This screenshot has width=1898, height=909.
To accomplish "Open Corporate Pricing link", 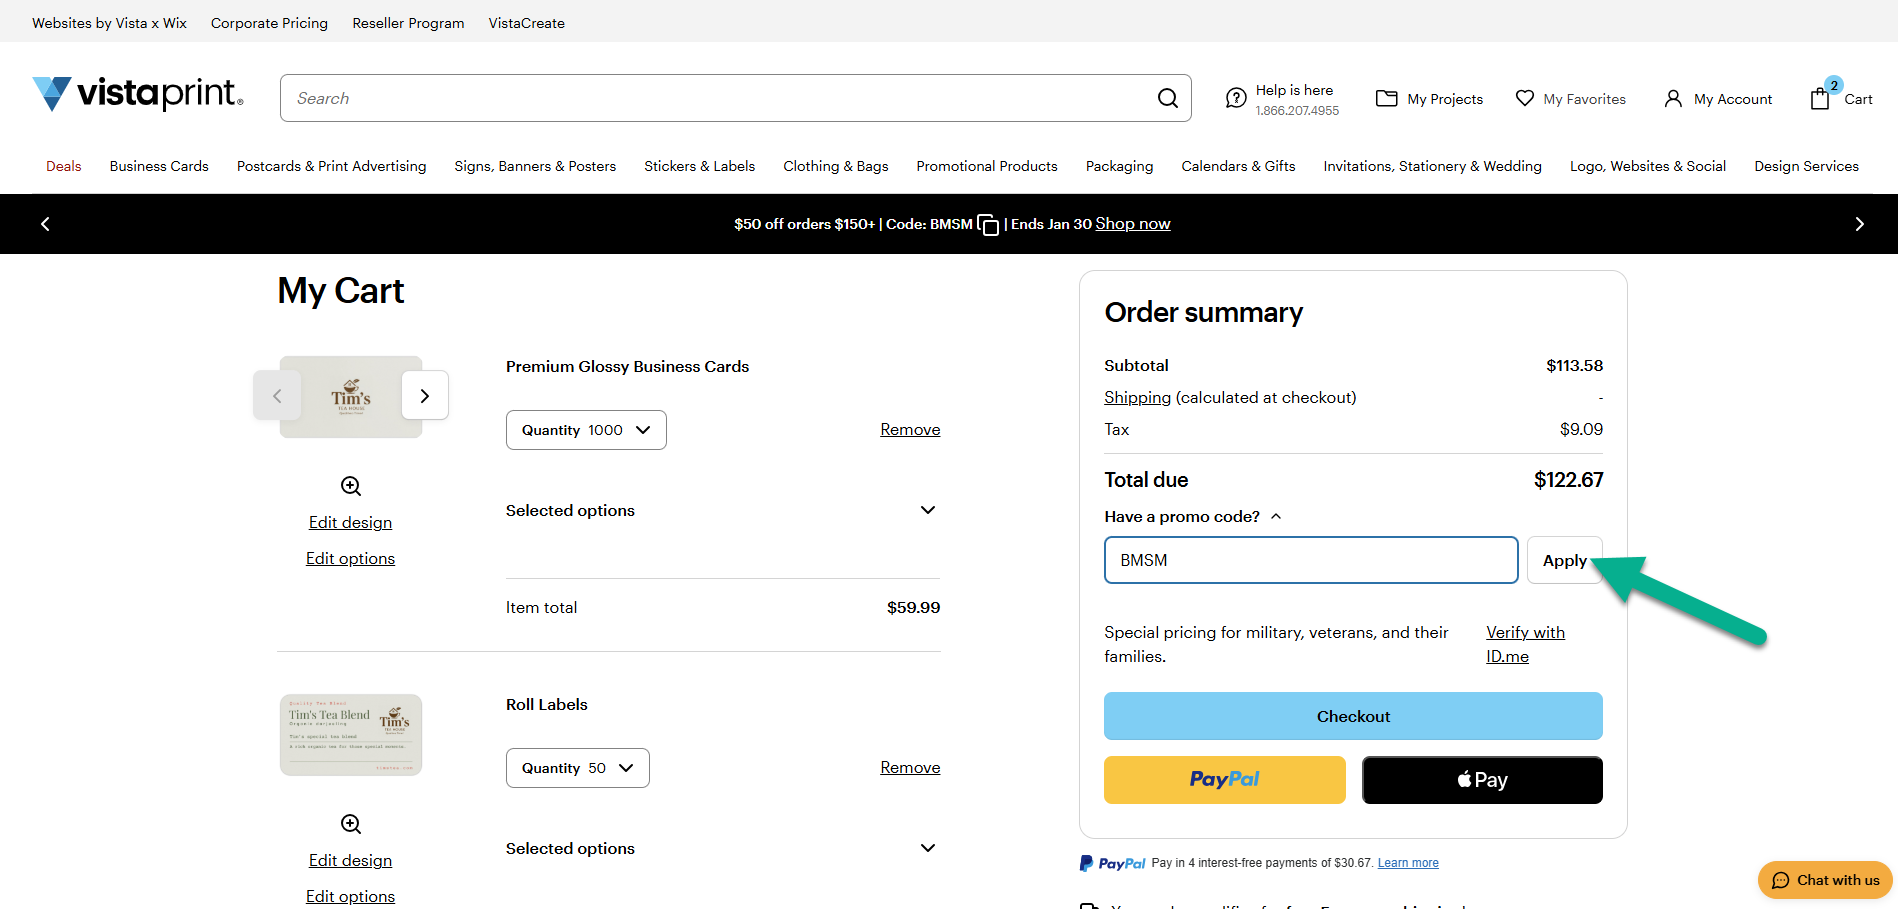I will point(269,23).
